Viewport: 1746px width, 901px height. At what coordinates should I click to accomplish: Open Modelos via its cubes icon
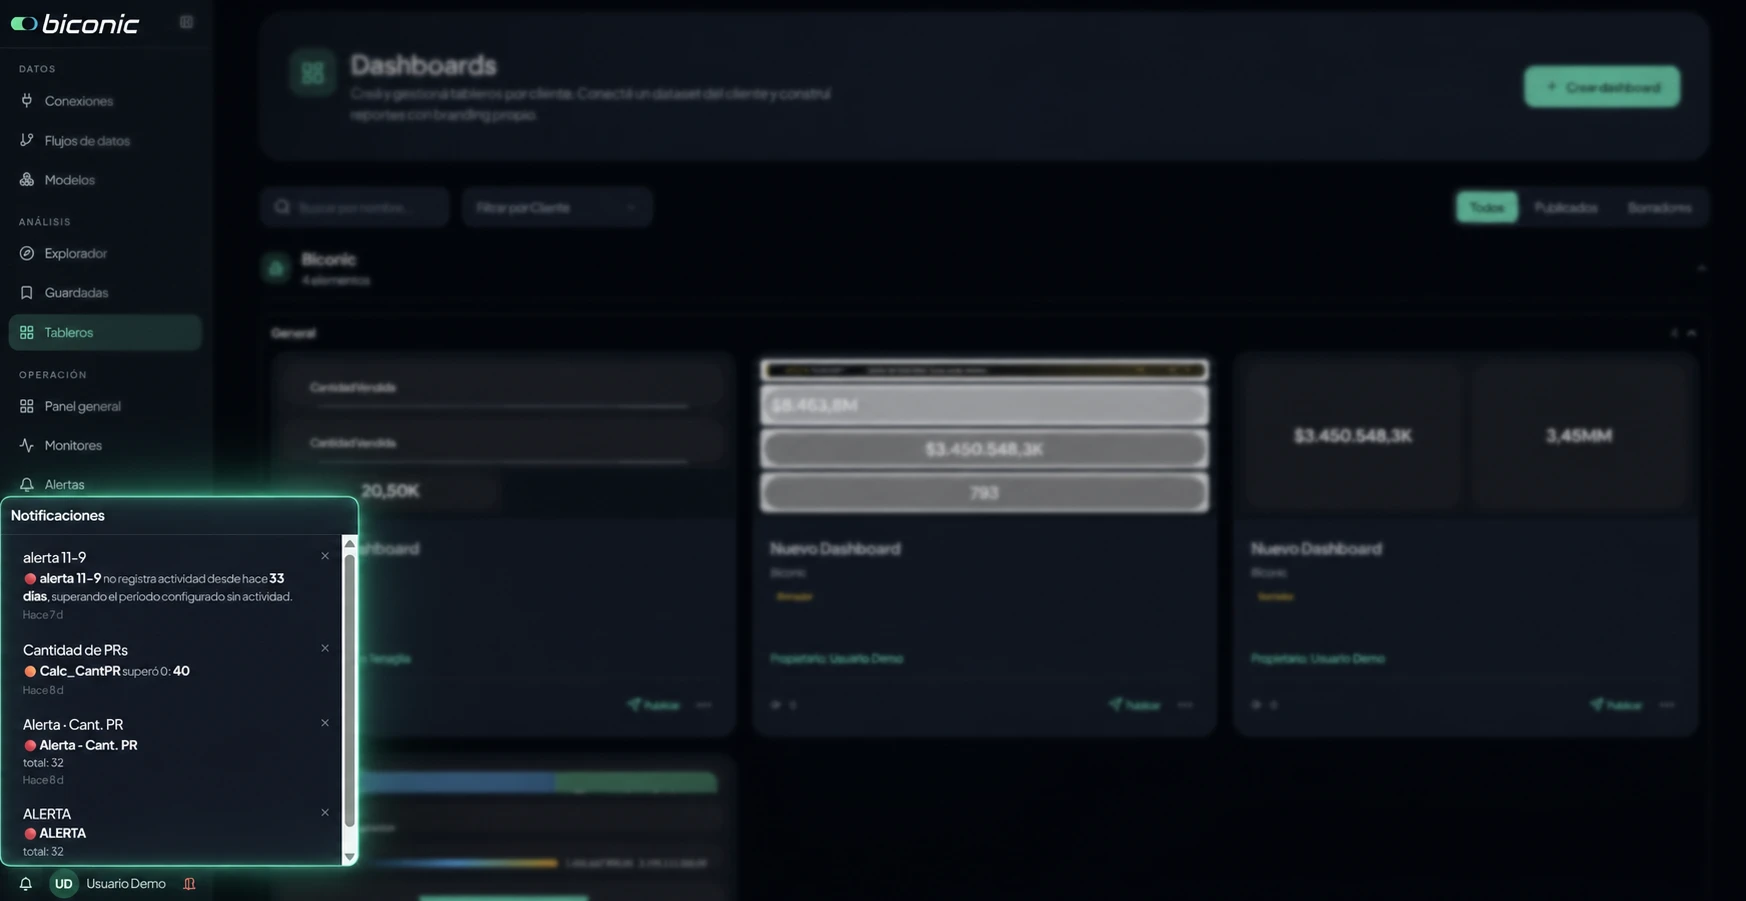click(x=27, y=180)
